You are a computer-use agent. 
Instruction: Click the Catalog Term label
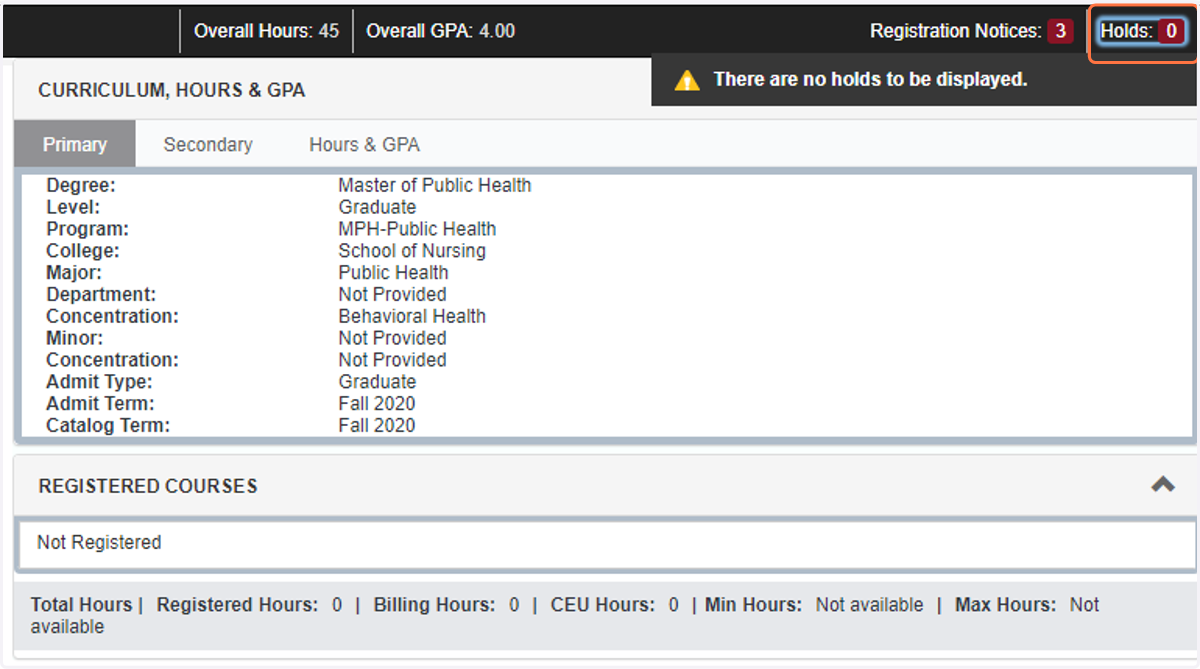tap(108, 425)
